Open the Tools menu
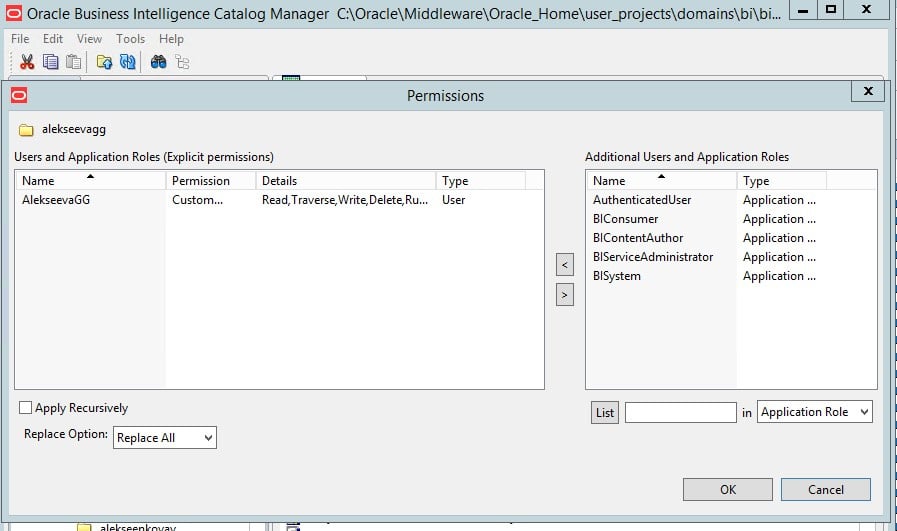Screen dimensions: 897x531 [130, 39]
